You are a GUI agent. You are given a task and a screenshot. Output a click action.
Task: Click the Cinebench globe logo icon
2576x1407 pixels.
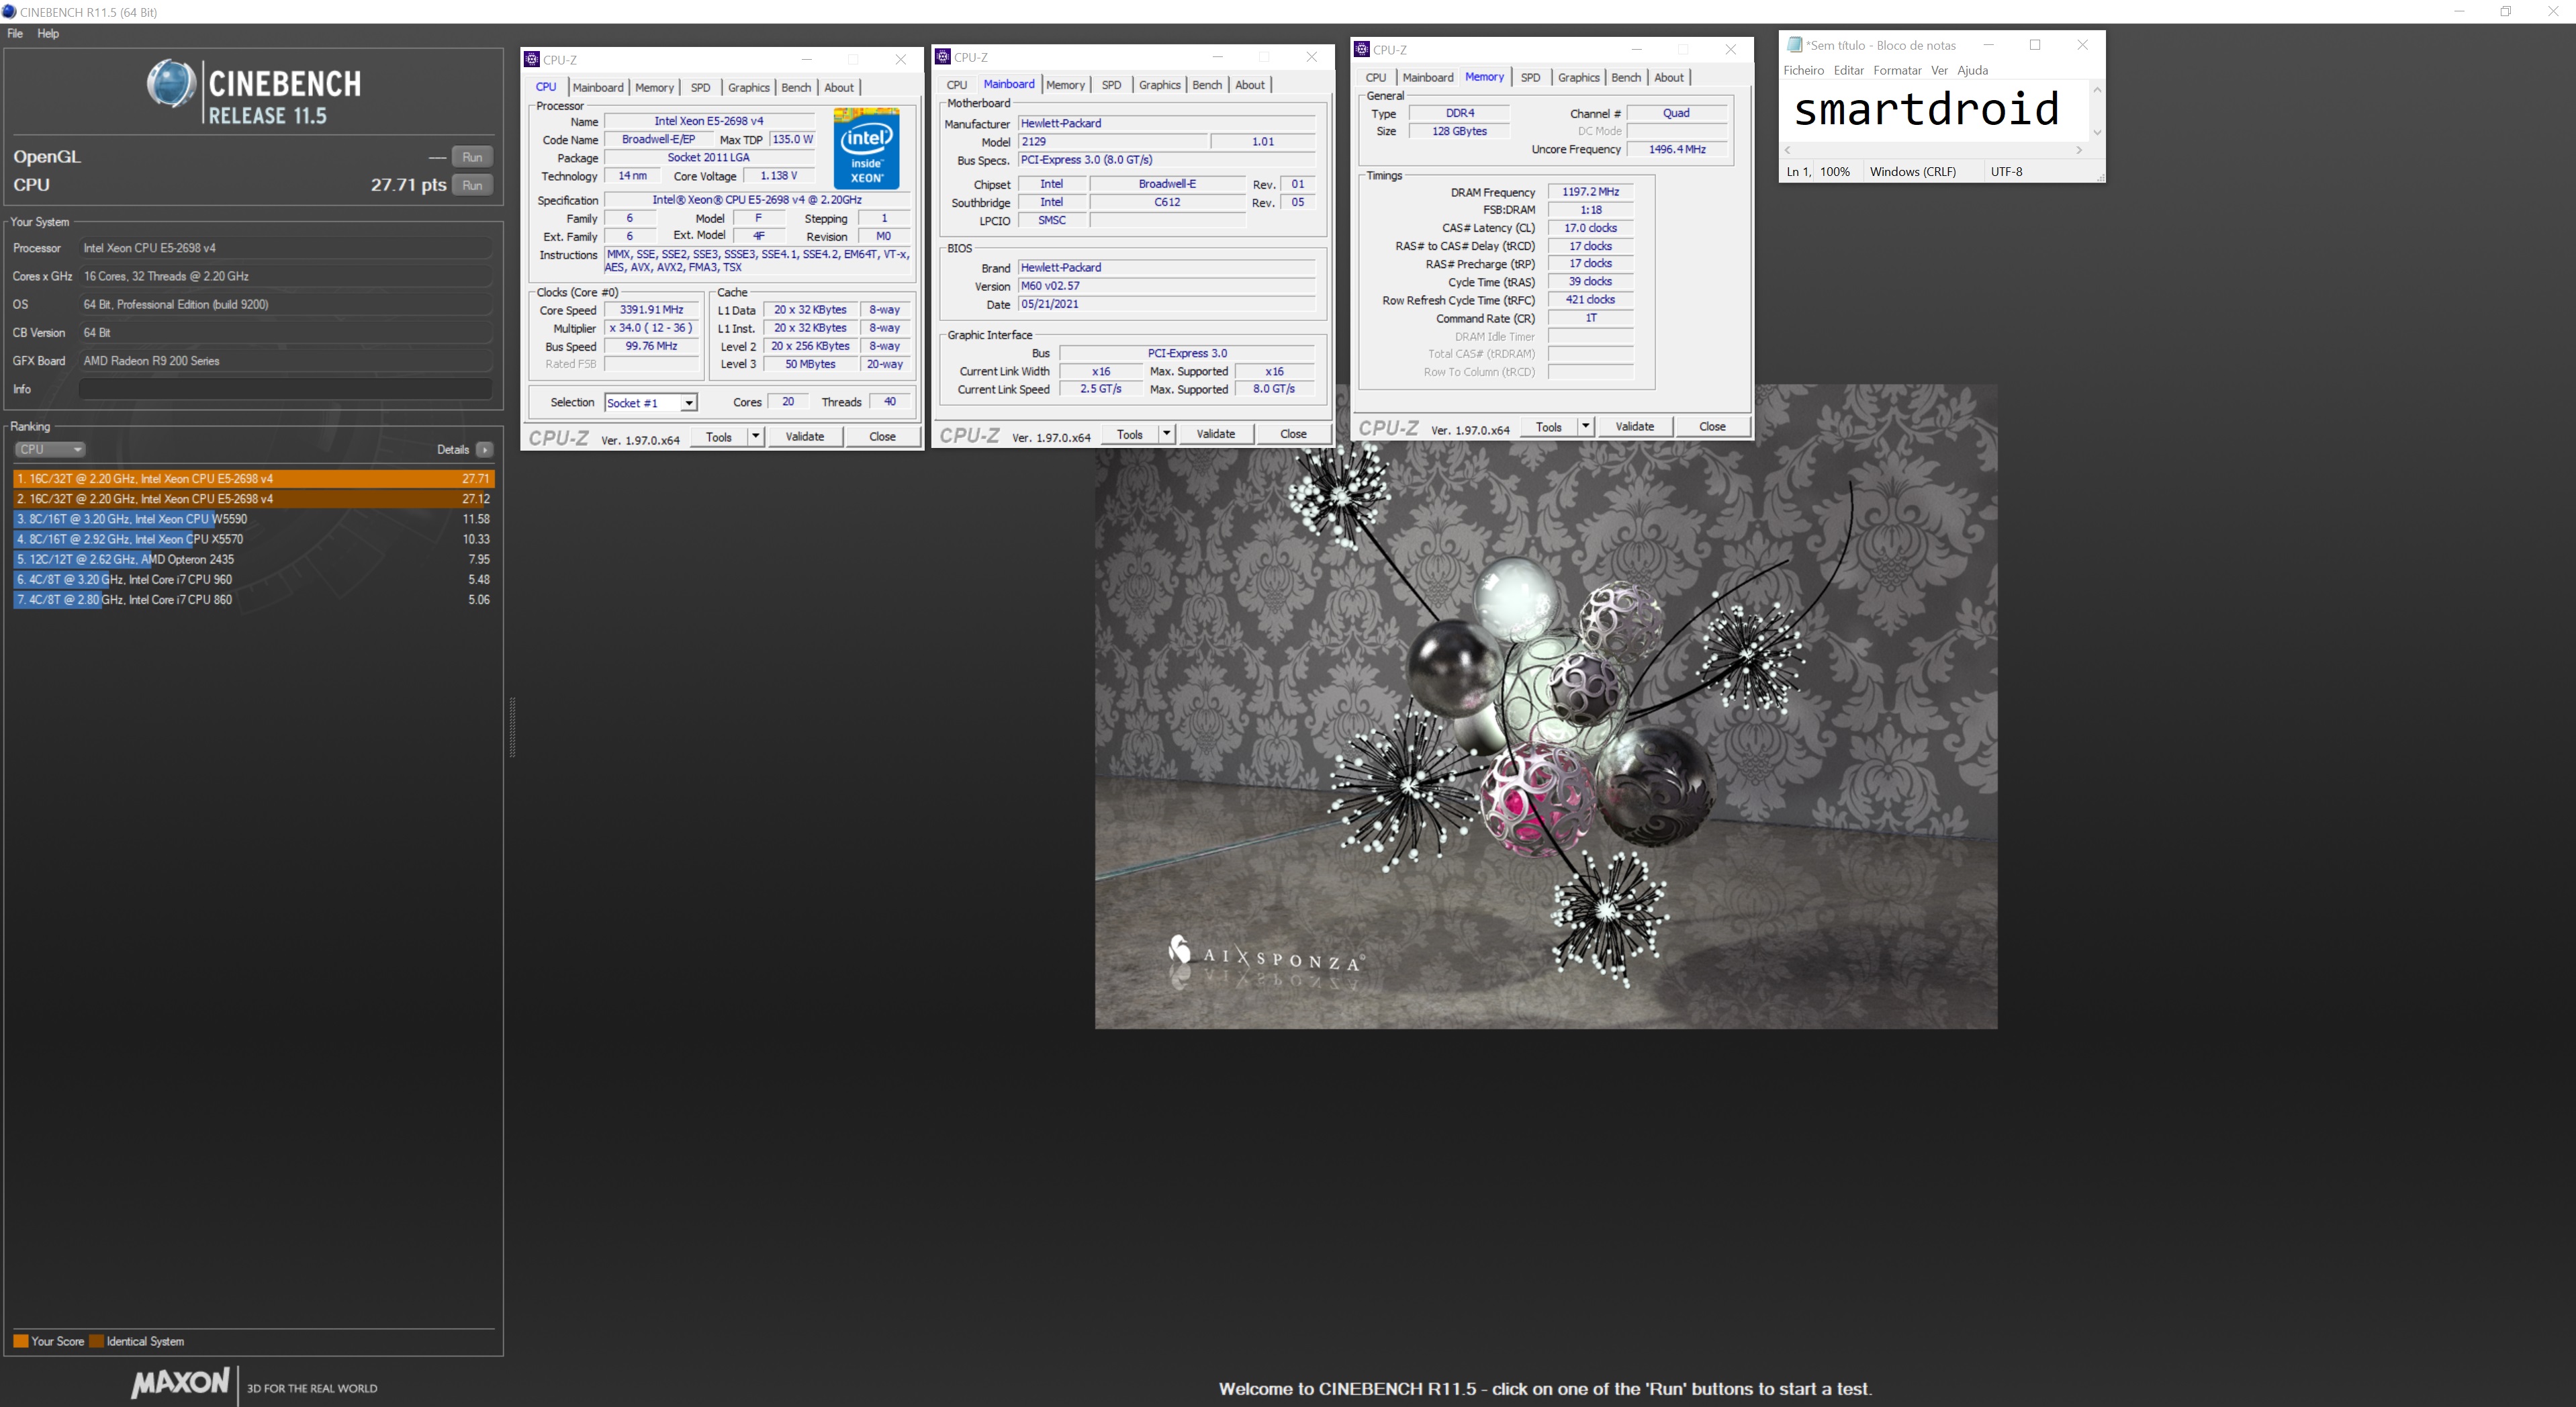pyautogui.click(x=171, y=84)
